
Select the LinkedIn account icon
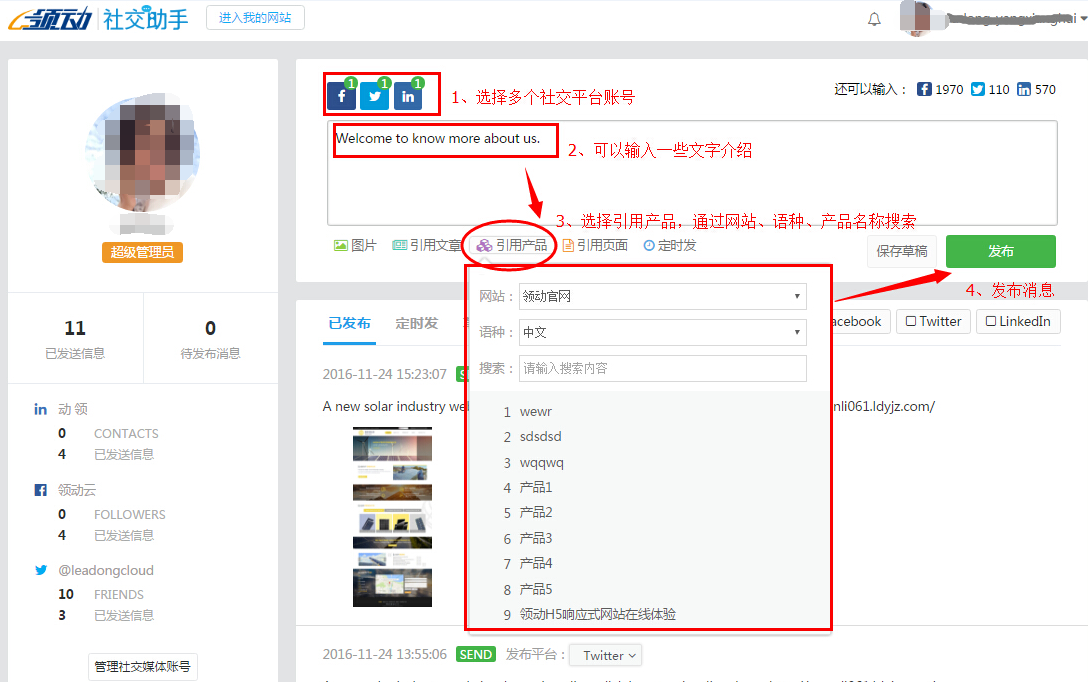pyautogui.click(x=407, y=96)
